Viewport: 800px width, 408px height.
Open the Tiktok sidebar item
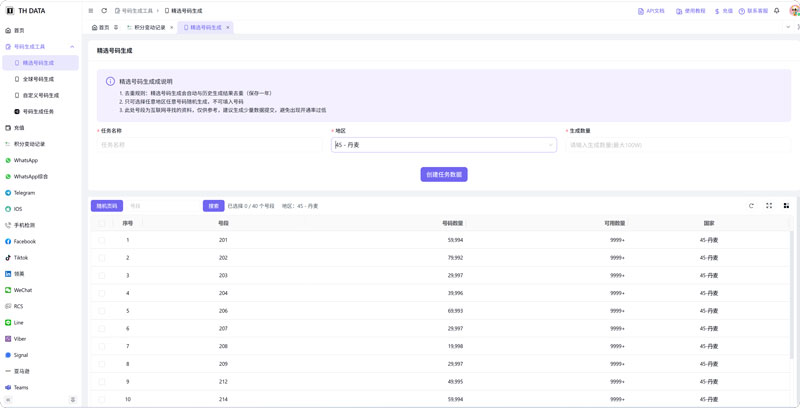tap(21, 258)
